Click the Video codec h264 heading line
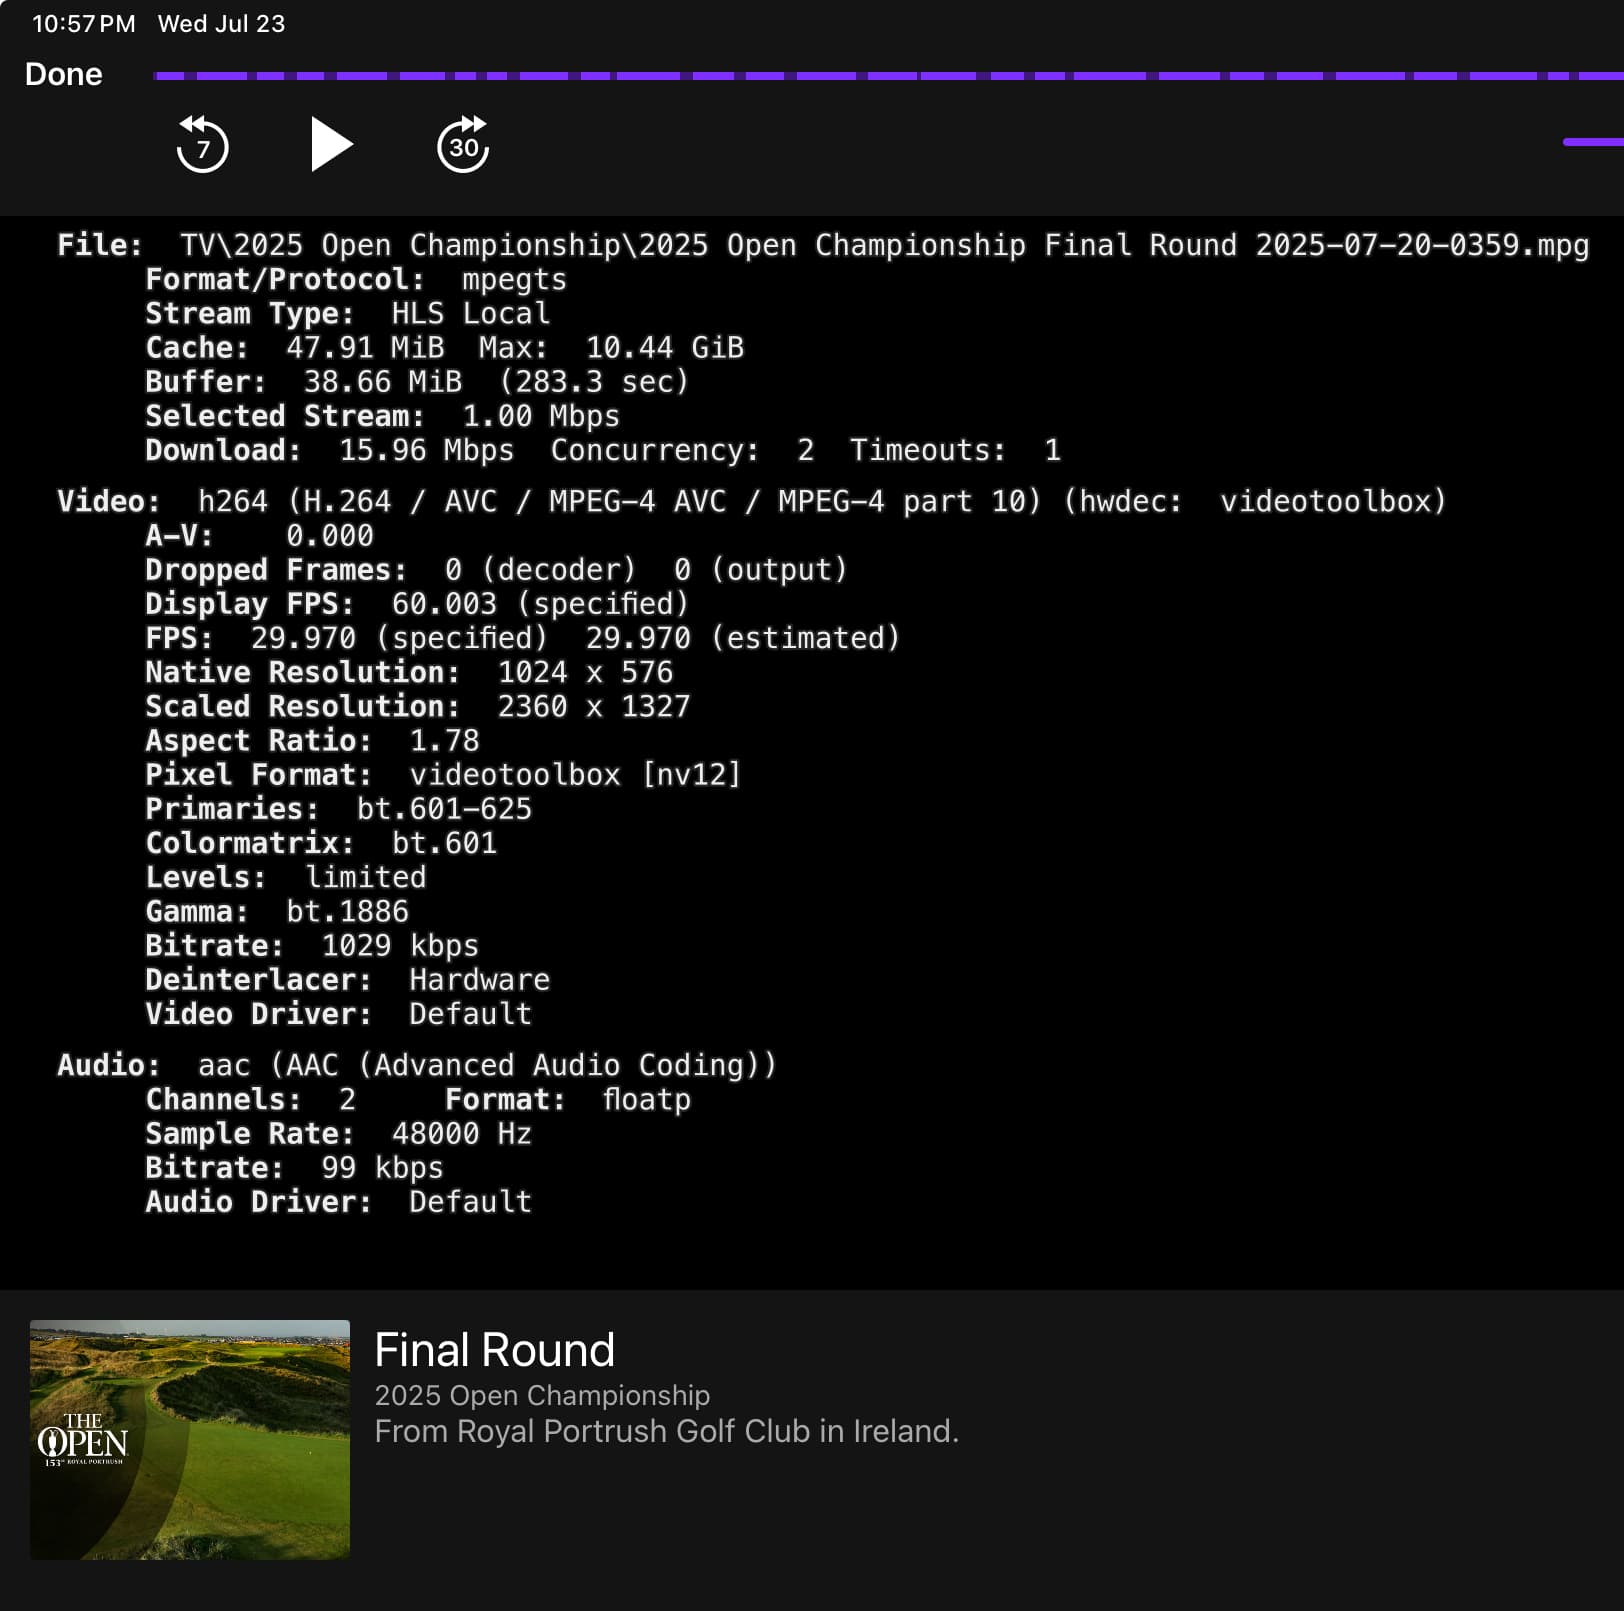The image size is (1624, 1611). pyautogui.click(x=751, y=501)
